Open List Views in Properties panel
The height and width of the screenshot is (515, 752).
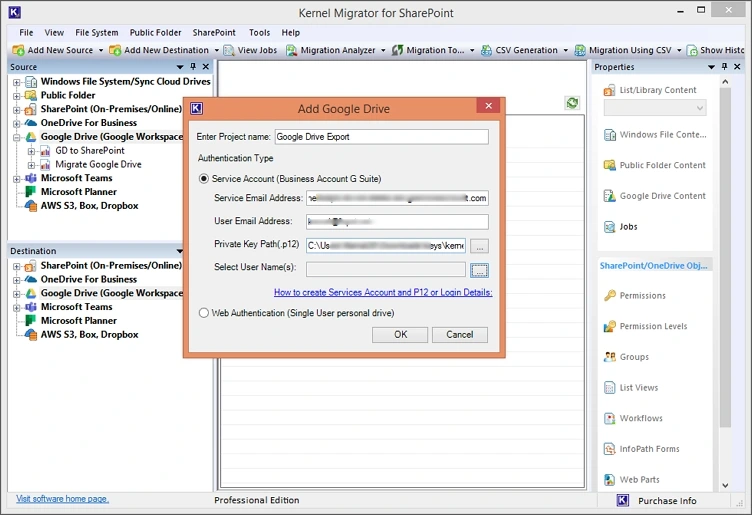[631, 388]
